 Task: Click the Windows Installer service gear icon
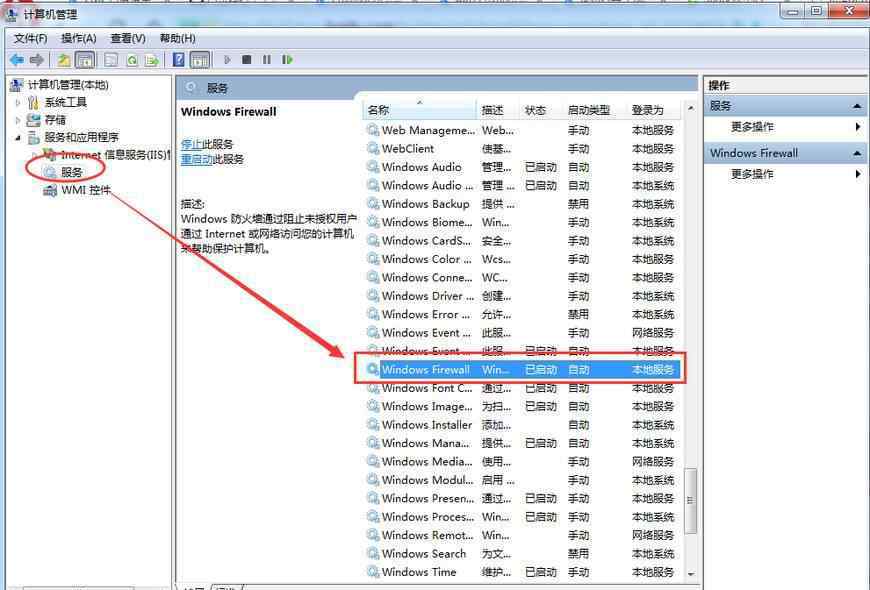(373, 425)
